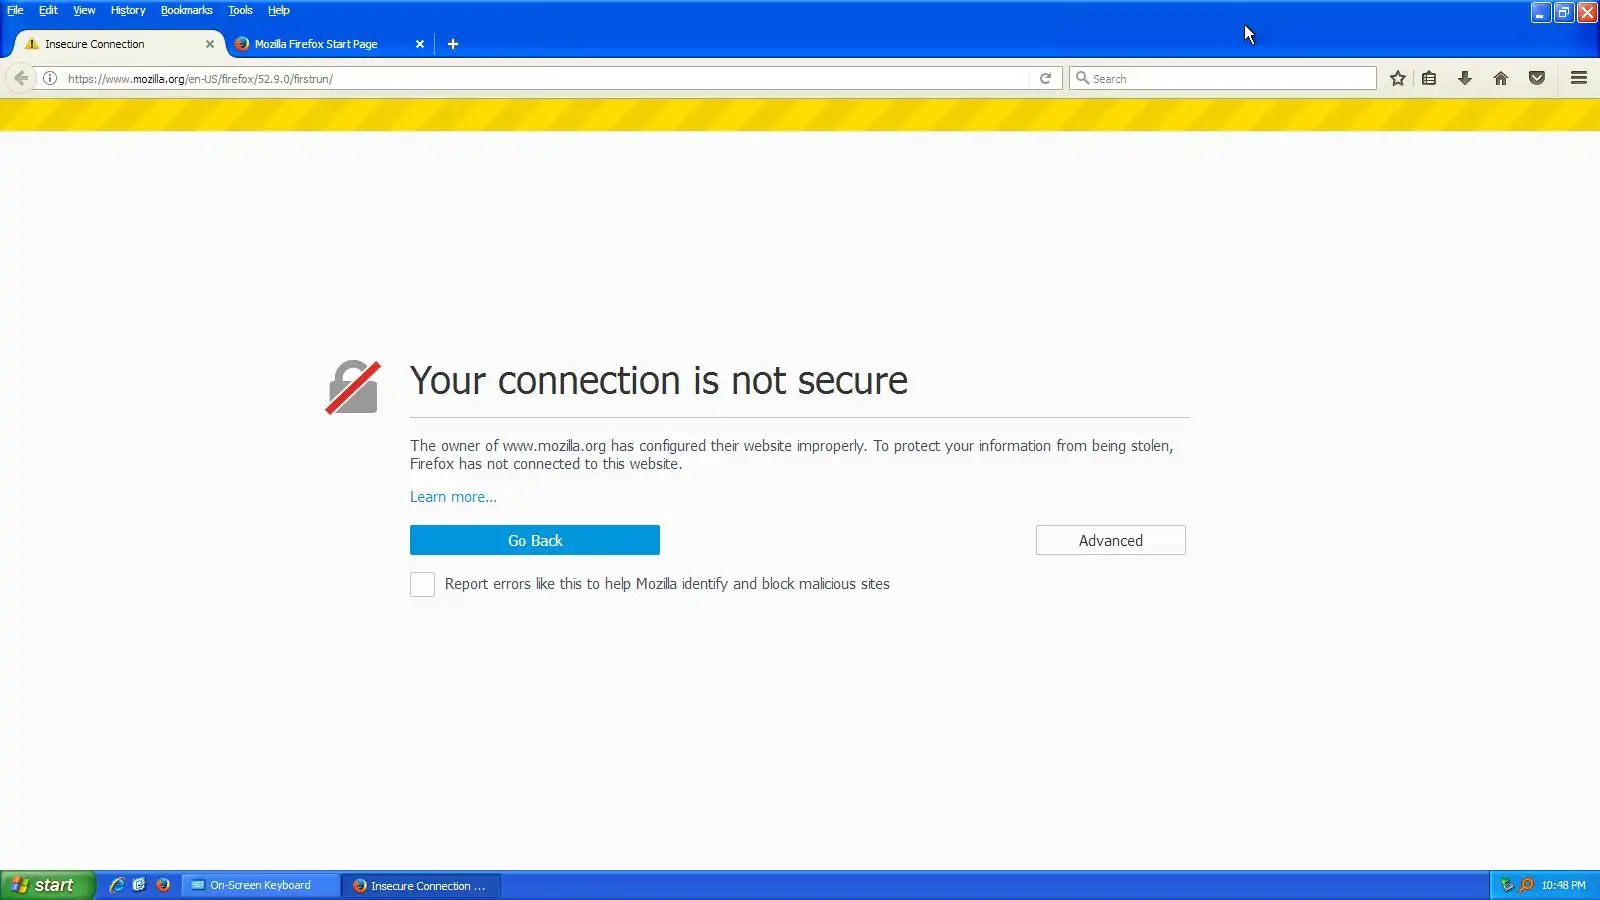Select Insecure Connection taskbar button
The height and width of the screenshot is (900, 1600).
pos(421,885)
